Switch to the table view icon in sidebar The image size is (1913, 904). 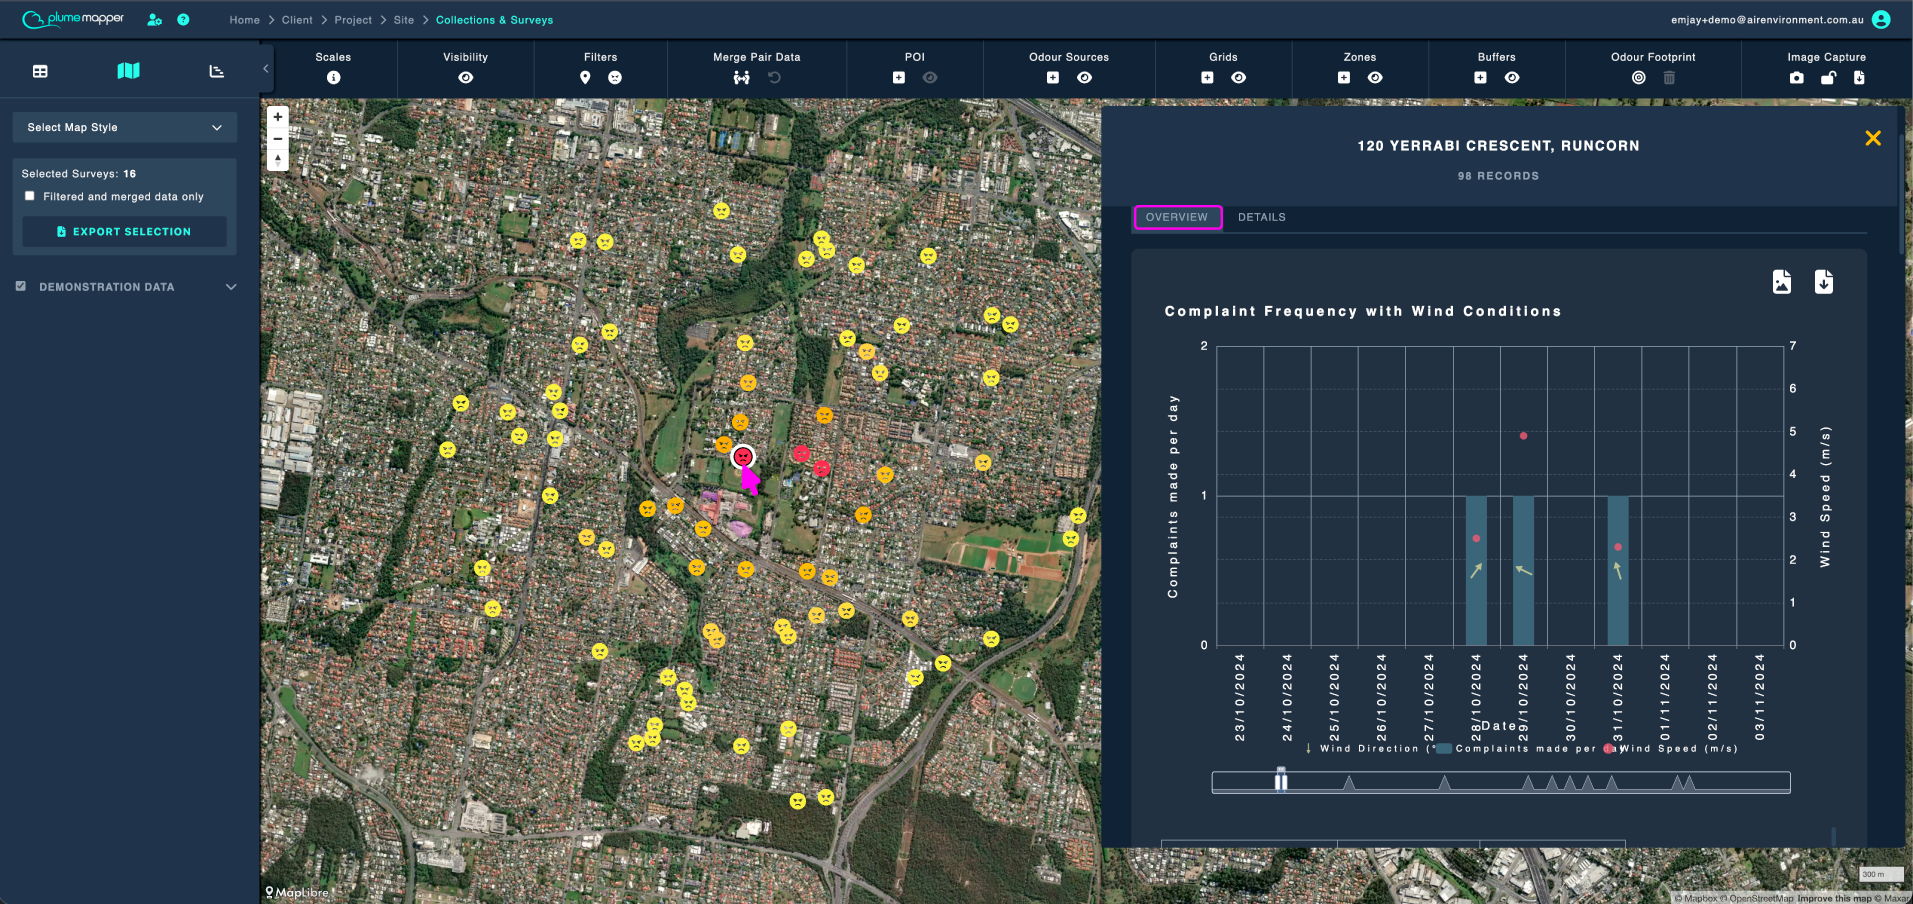coord(40,71)
